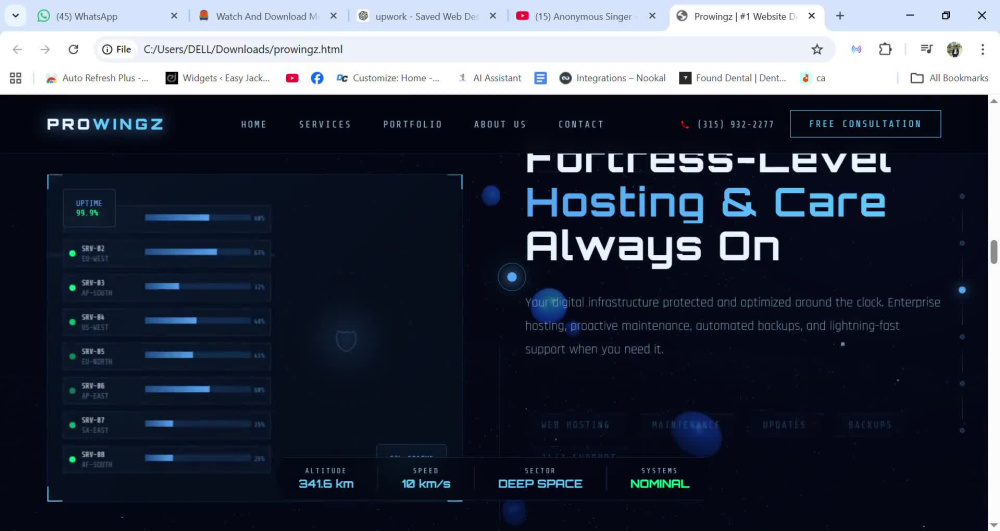The width and height of the screenshot is (1000, 531).
Task: View the File site information chip
Action: [117, 49]
